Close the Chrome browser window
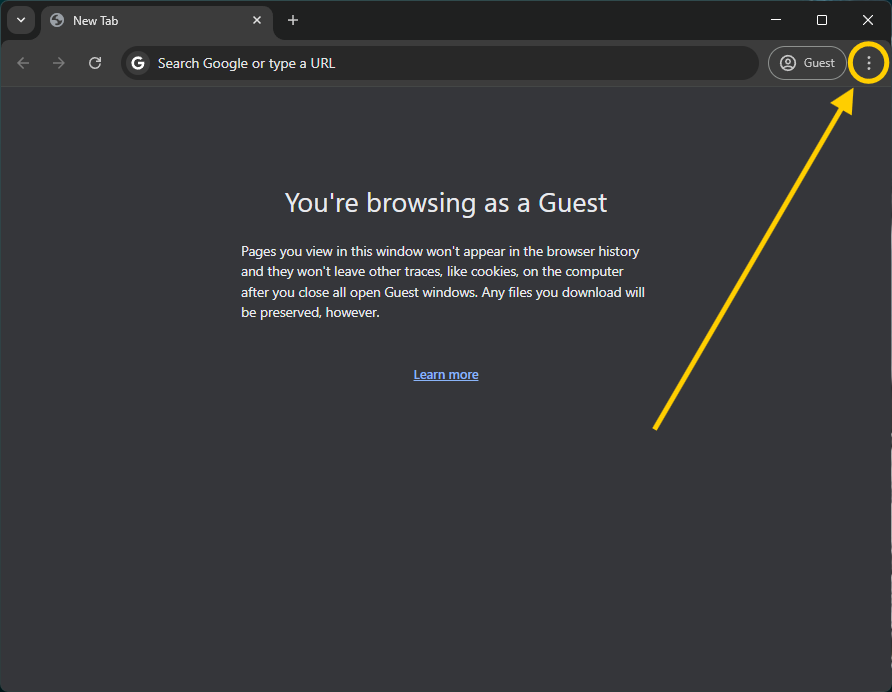Viewport: 892px width, 692px height. (867, 20)
